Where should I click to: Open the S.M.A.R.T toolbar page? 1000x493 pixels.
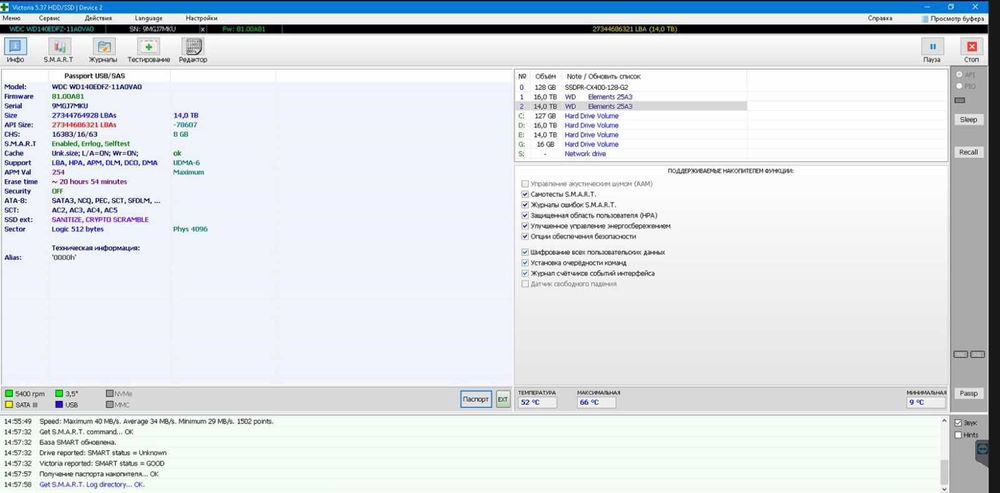point(59,50)
